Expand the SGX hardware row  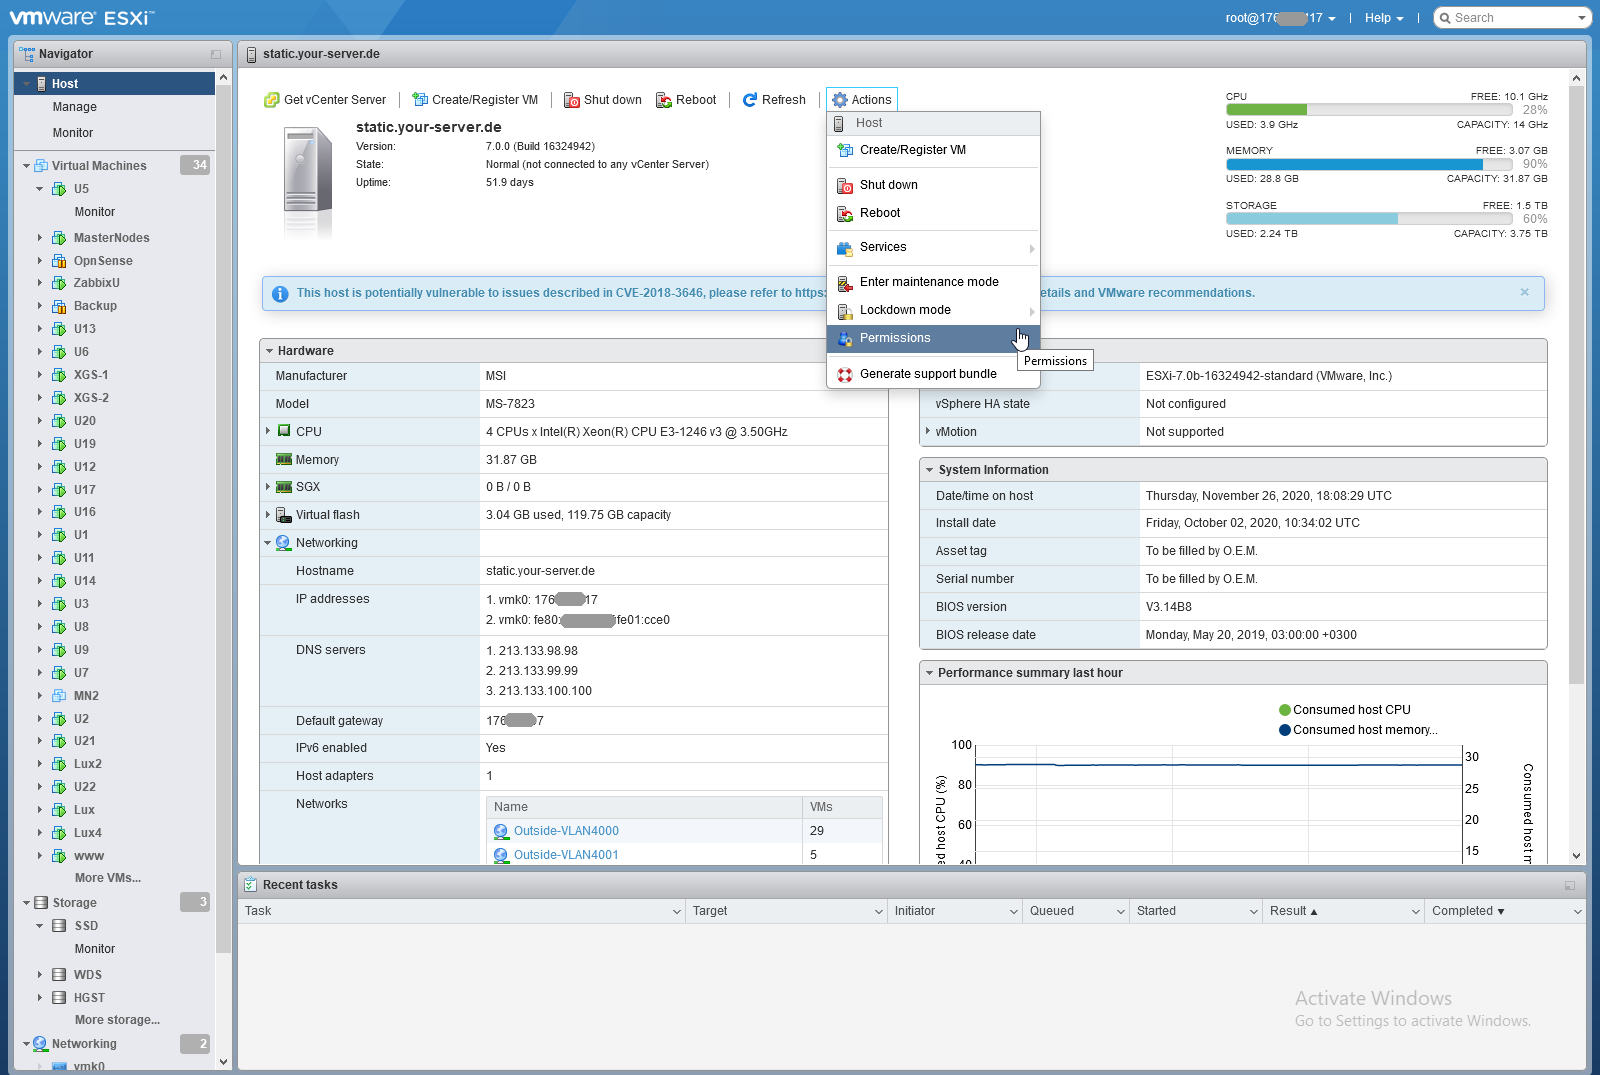[x=268, y=486]
